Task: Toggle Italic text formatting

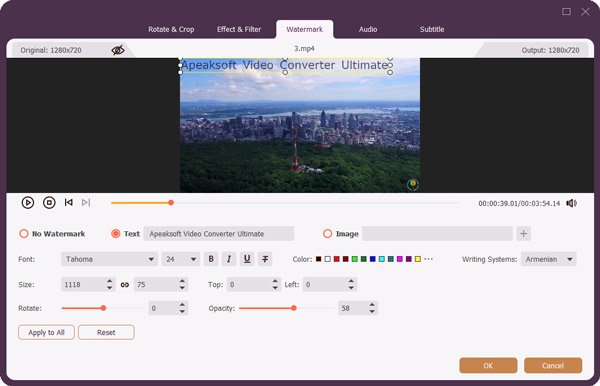Action: coord(229,259)
